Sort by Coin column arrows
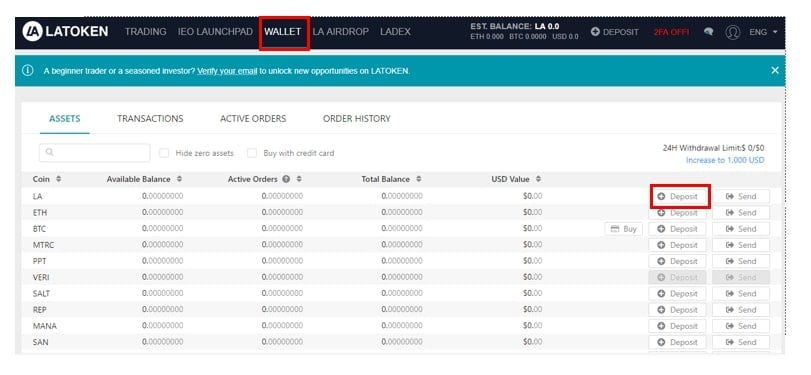 coord(58,179)
